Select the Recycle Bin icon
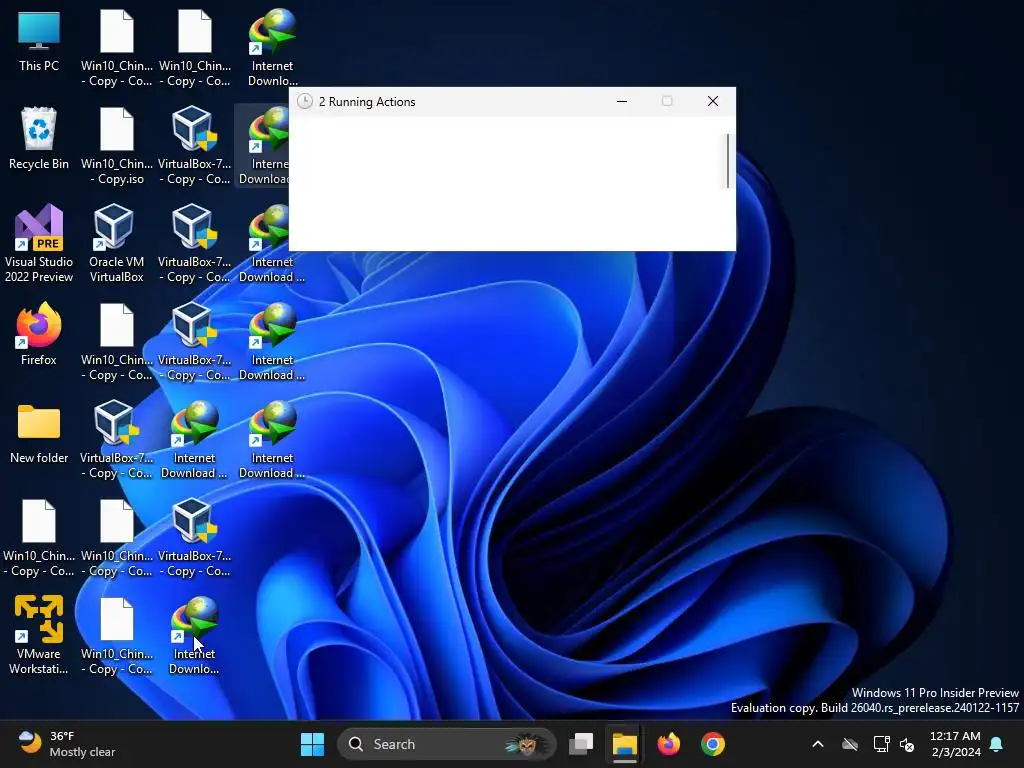Screen dimensions: 1024x768 coord(39,138)
